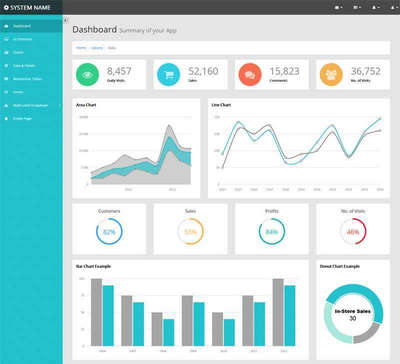Image resolution: width=400 pixels, height=364 pixels.
Task: Click the Empty Page lock icon in the sidebar
Action: pyautogui.click(x=6, y=119)
